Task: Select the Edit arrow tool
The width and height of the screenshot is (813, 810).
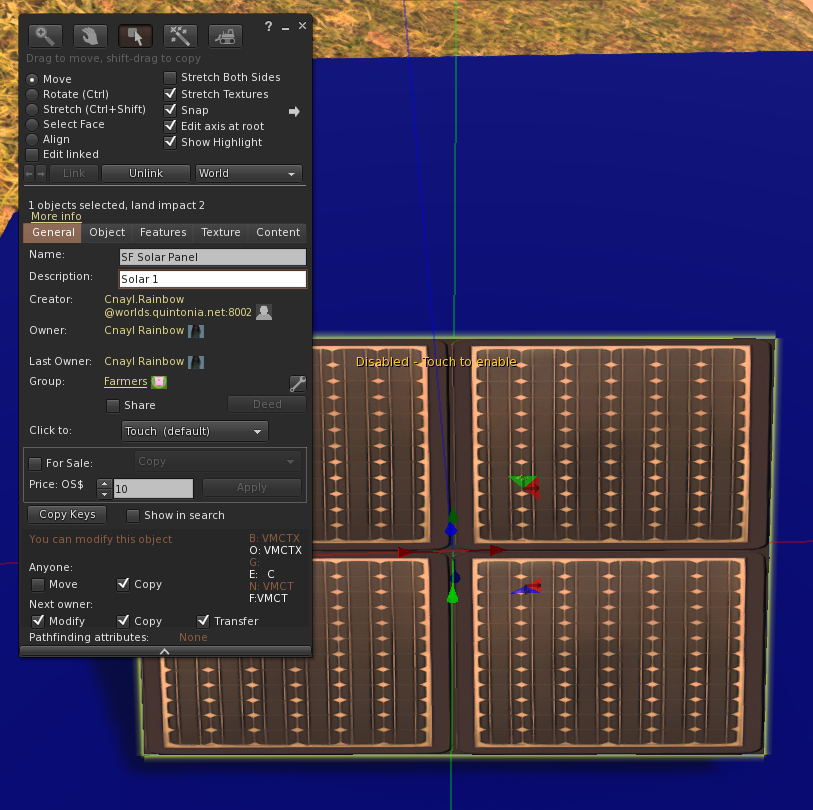Action: (x=135, y=36)
